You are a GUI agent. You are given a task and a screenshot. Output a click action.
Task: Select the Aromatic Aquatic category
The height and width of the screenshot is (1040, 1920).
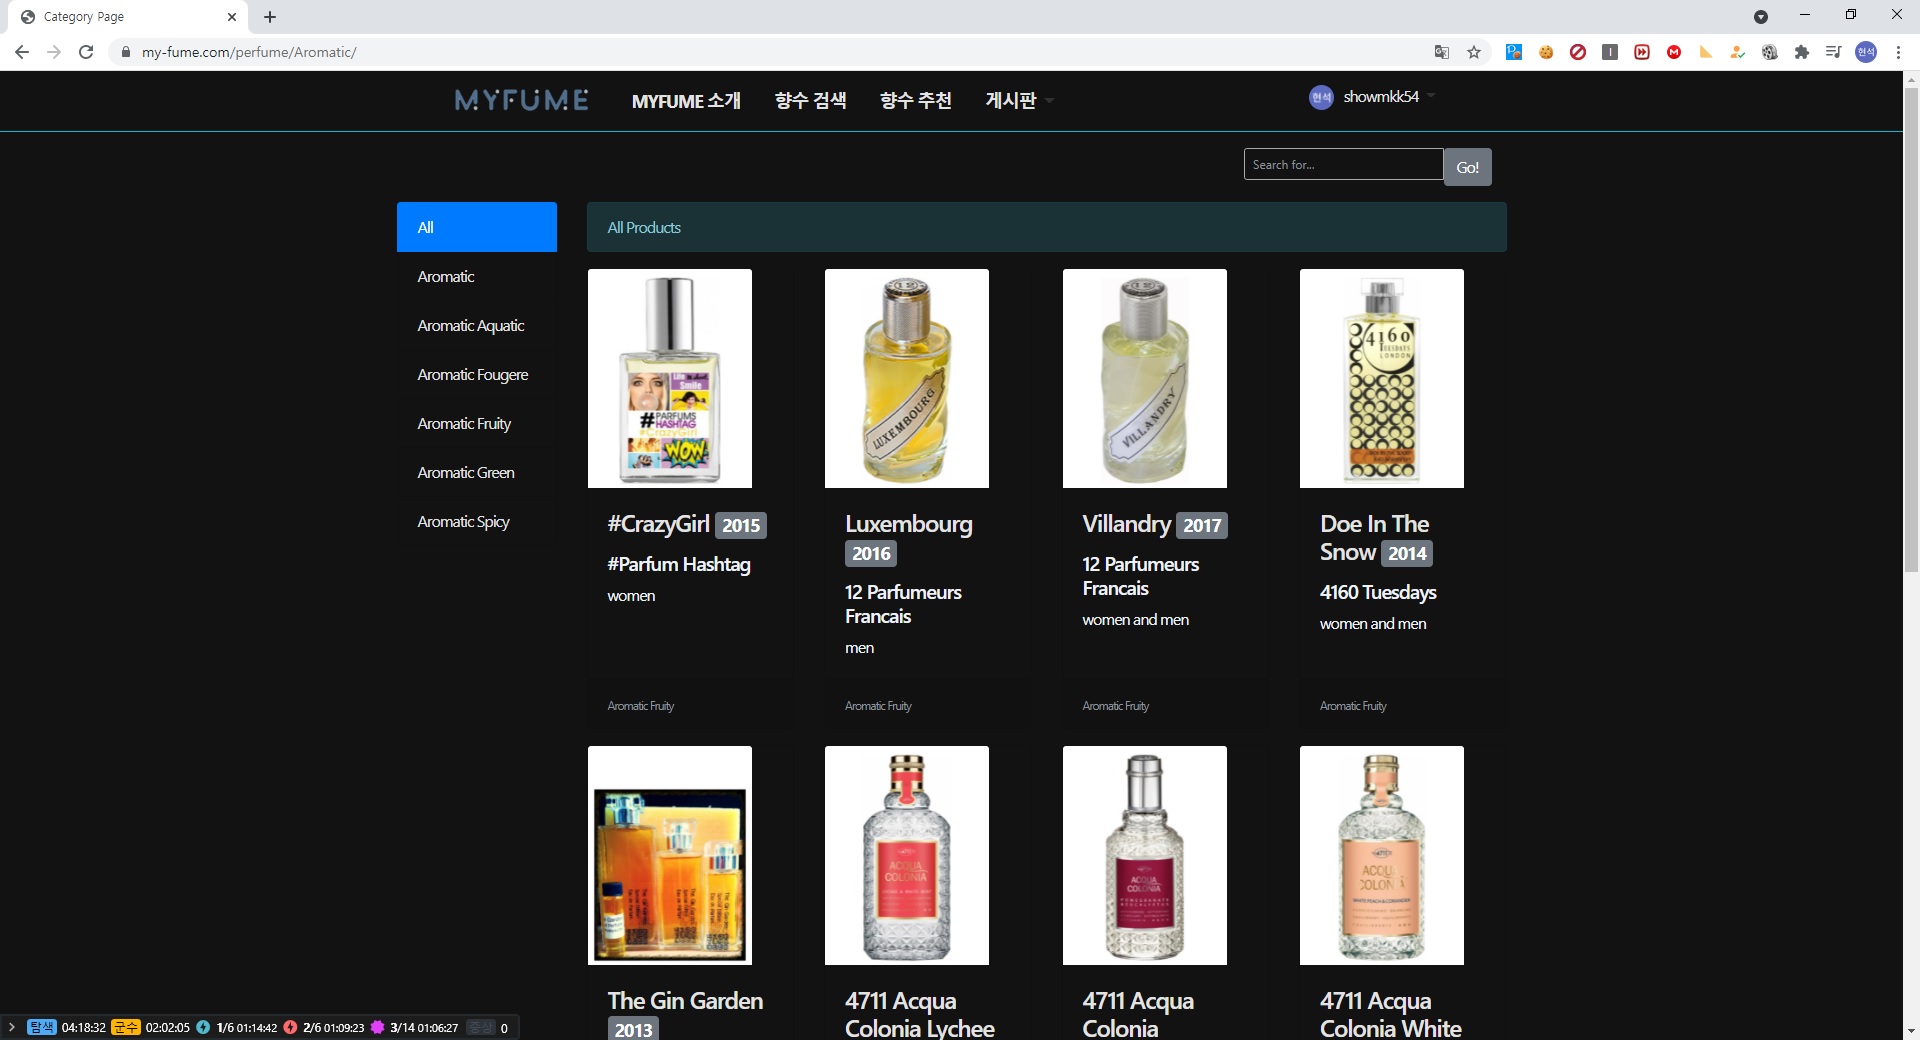point(470,326)
